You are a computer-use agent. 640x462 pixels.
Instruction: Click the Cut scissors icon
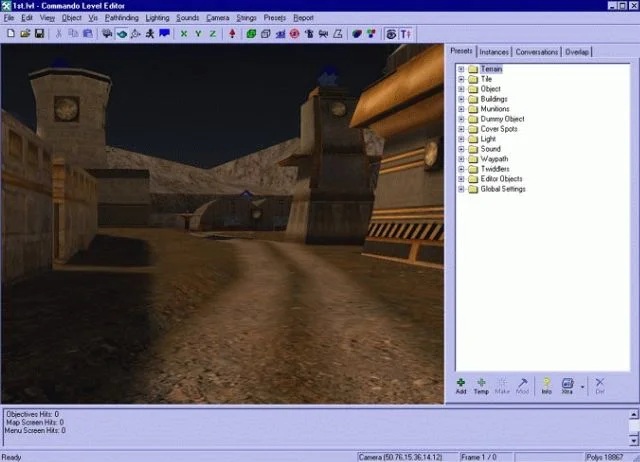point(59,33)
